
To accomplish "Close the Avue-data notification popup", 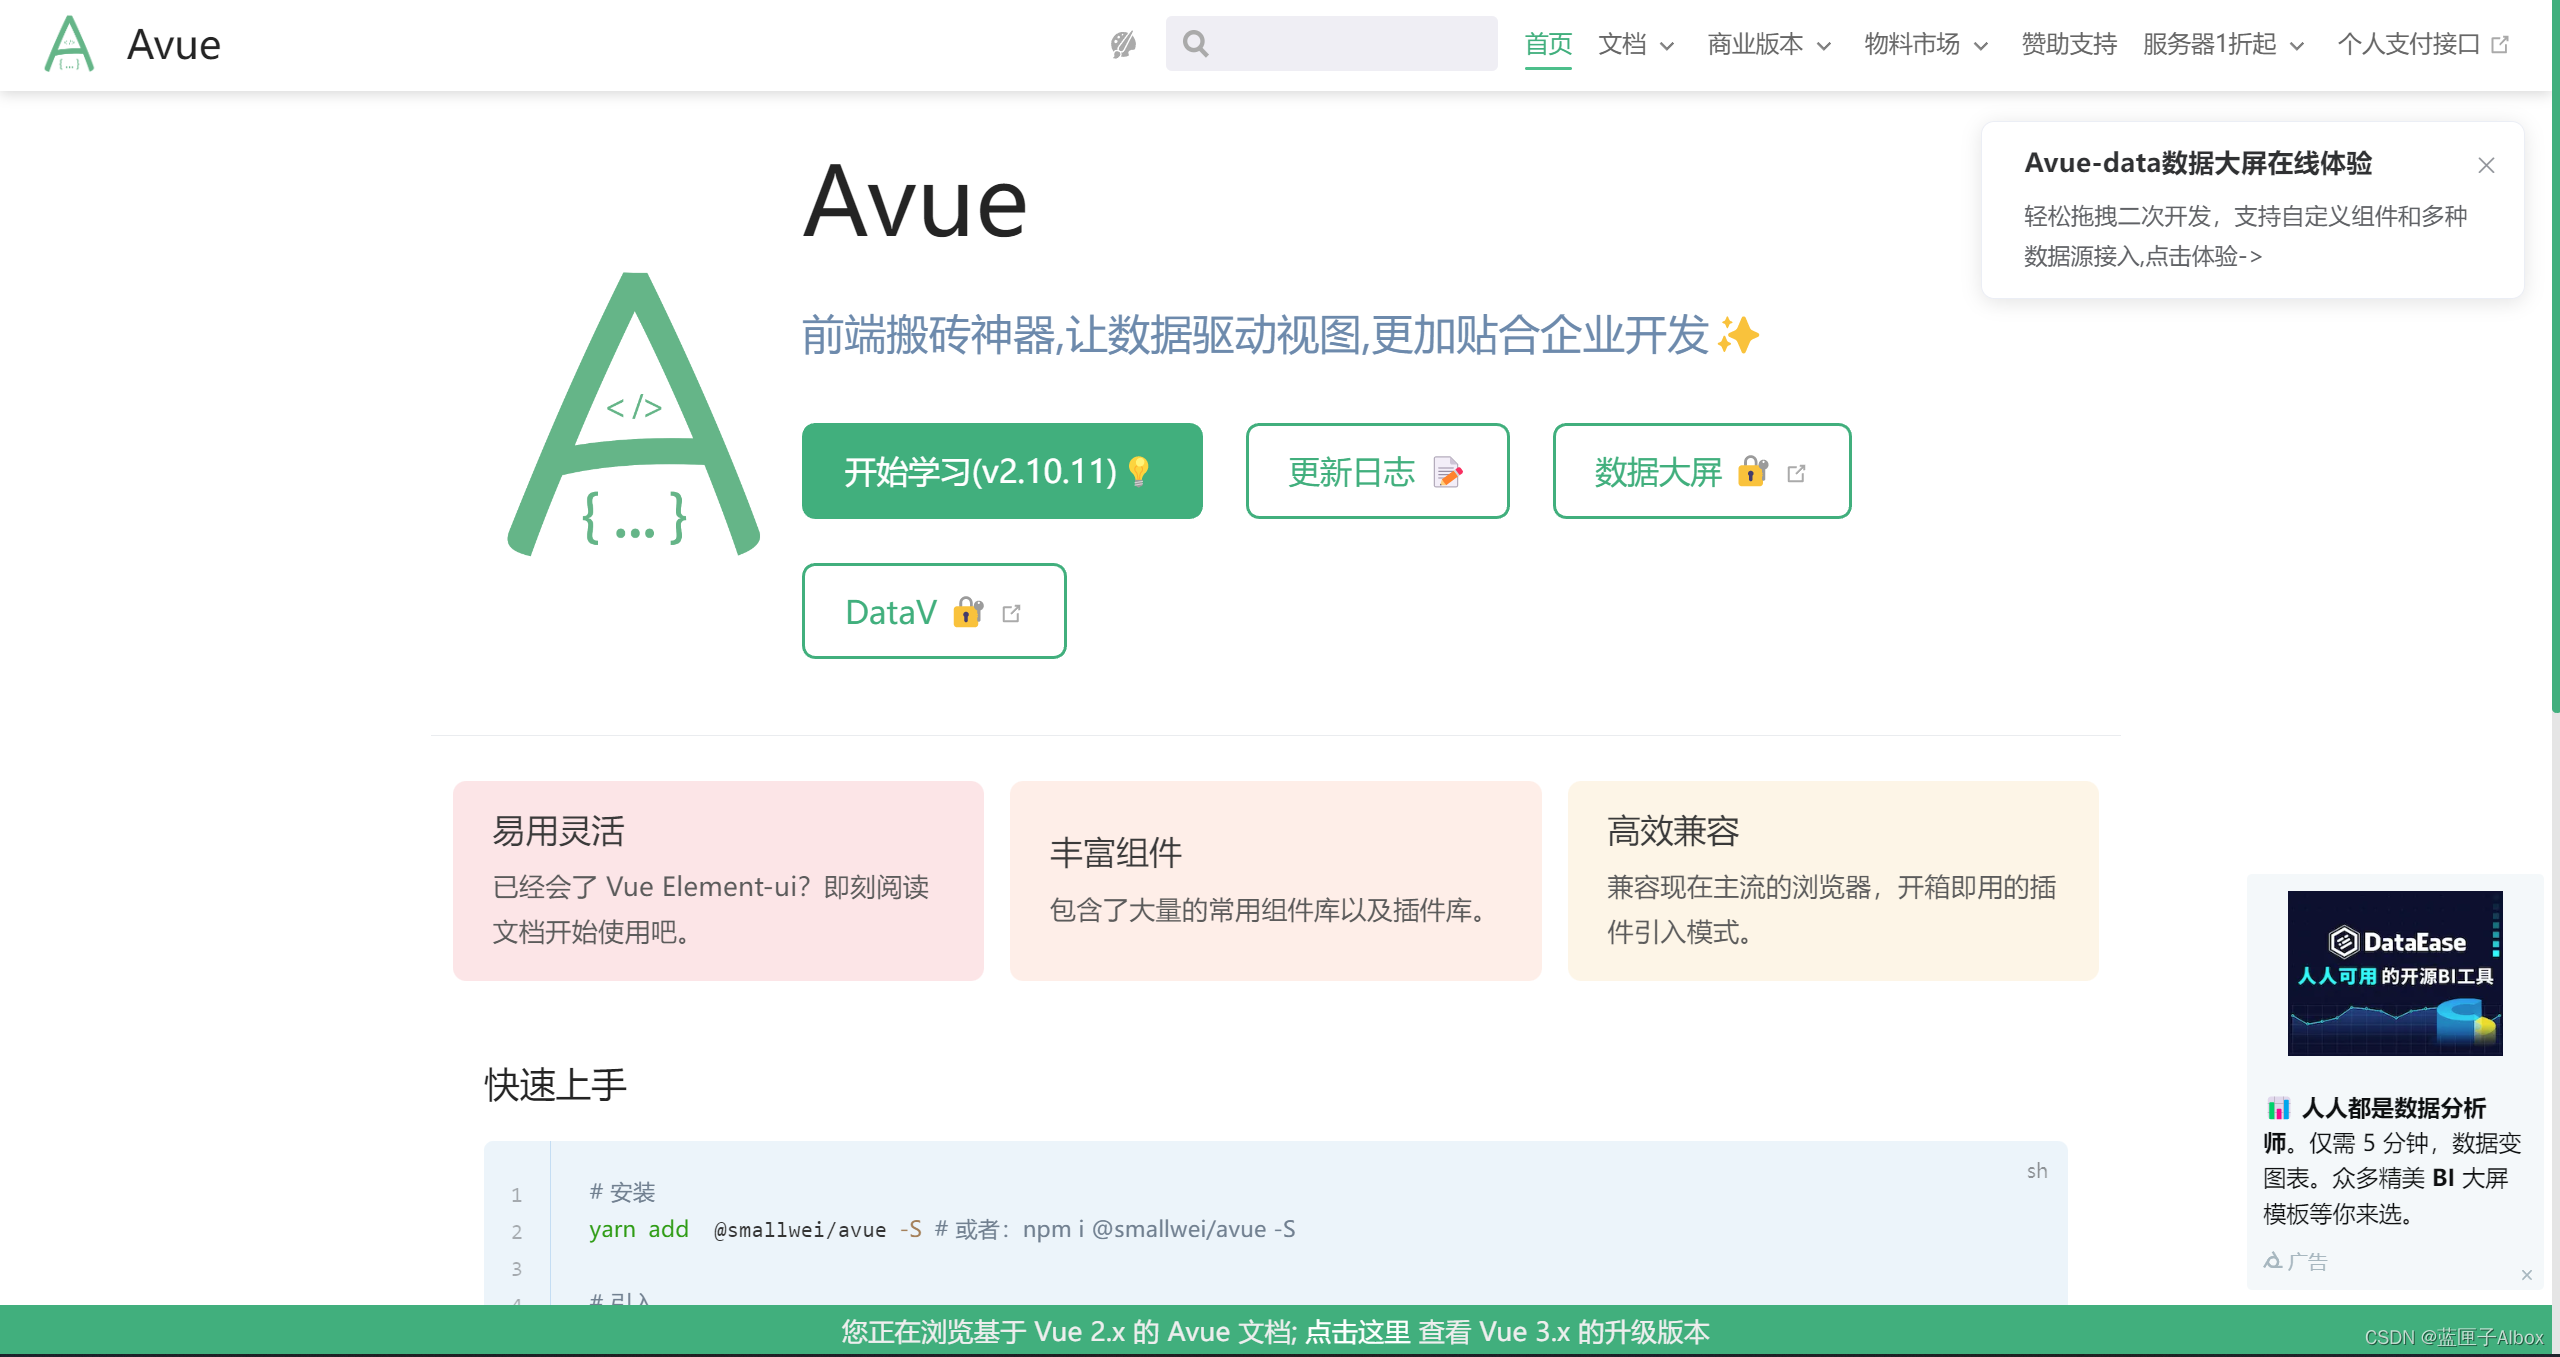I will pyautogui.click(x=2486, y=165).
